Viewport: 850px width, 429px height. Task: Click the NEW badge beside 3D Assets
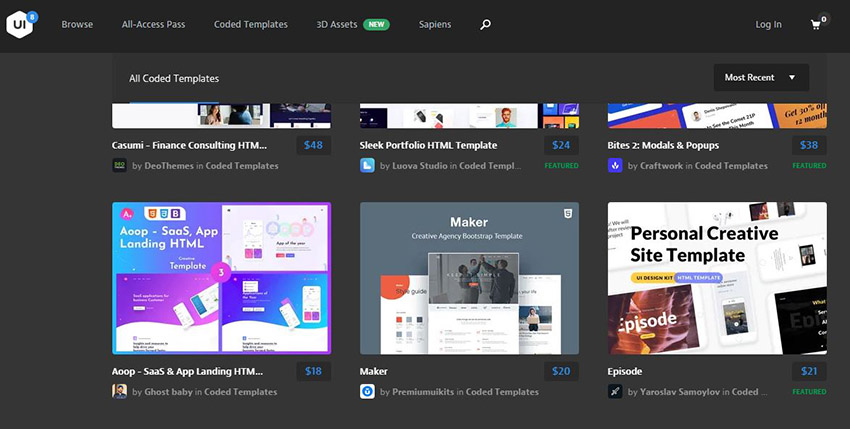(376, 24)
